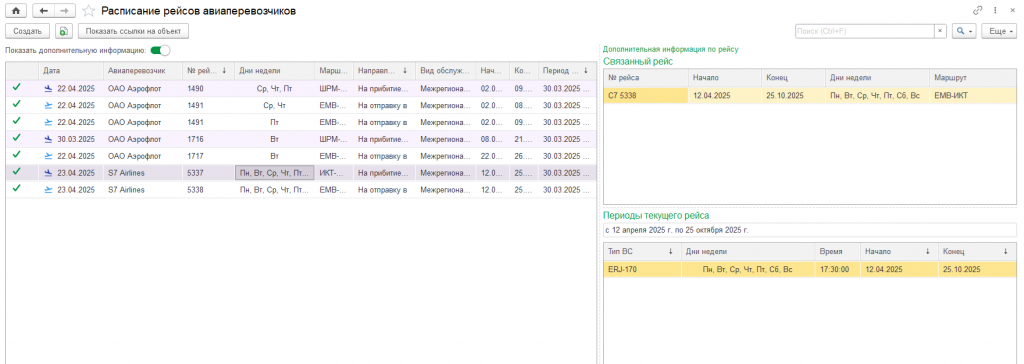Click green checkmark of flight 1717 row
The width and height of the screenshot is (1024, 364).
click(16, 155)
